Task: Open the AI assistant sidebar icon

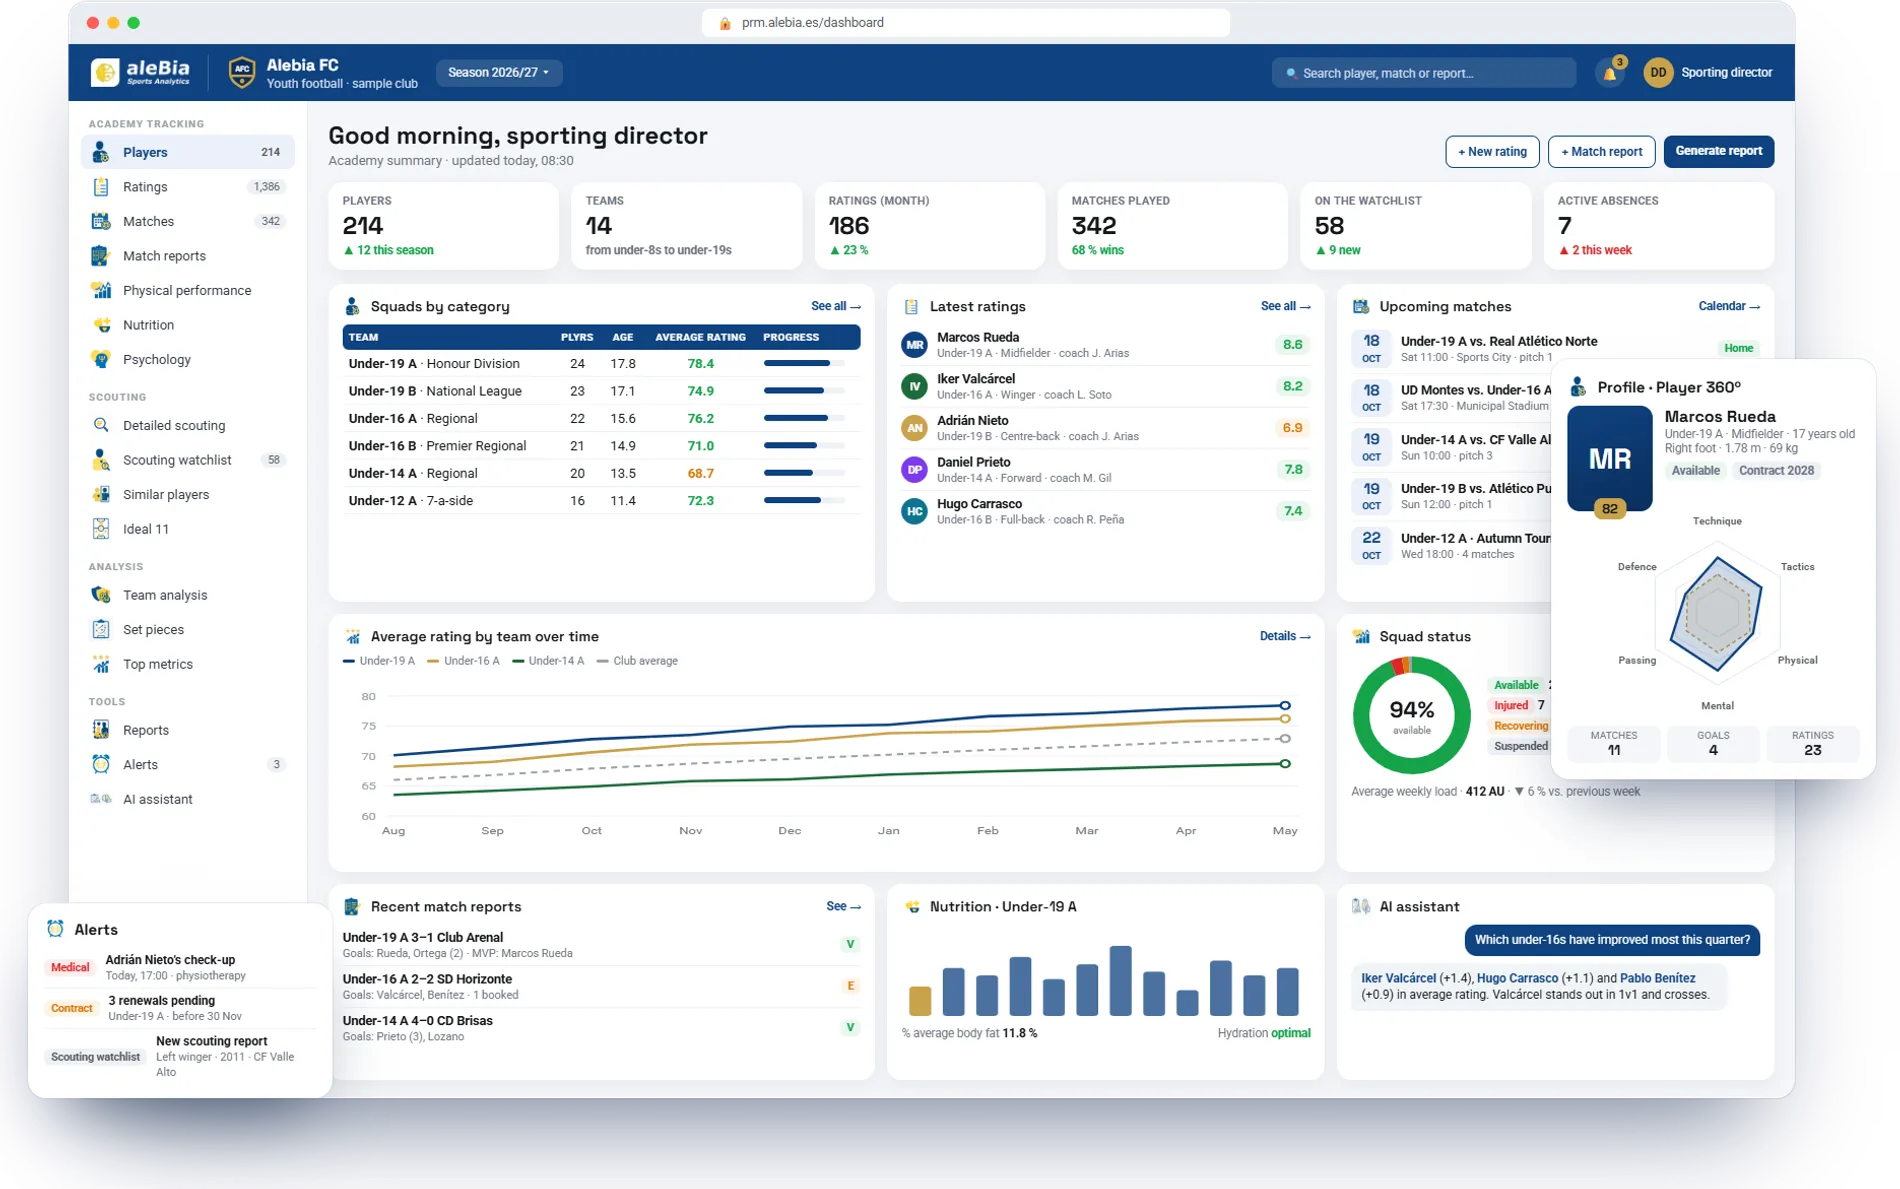Action: pos(101,799)
